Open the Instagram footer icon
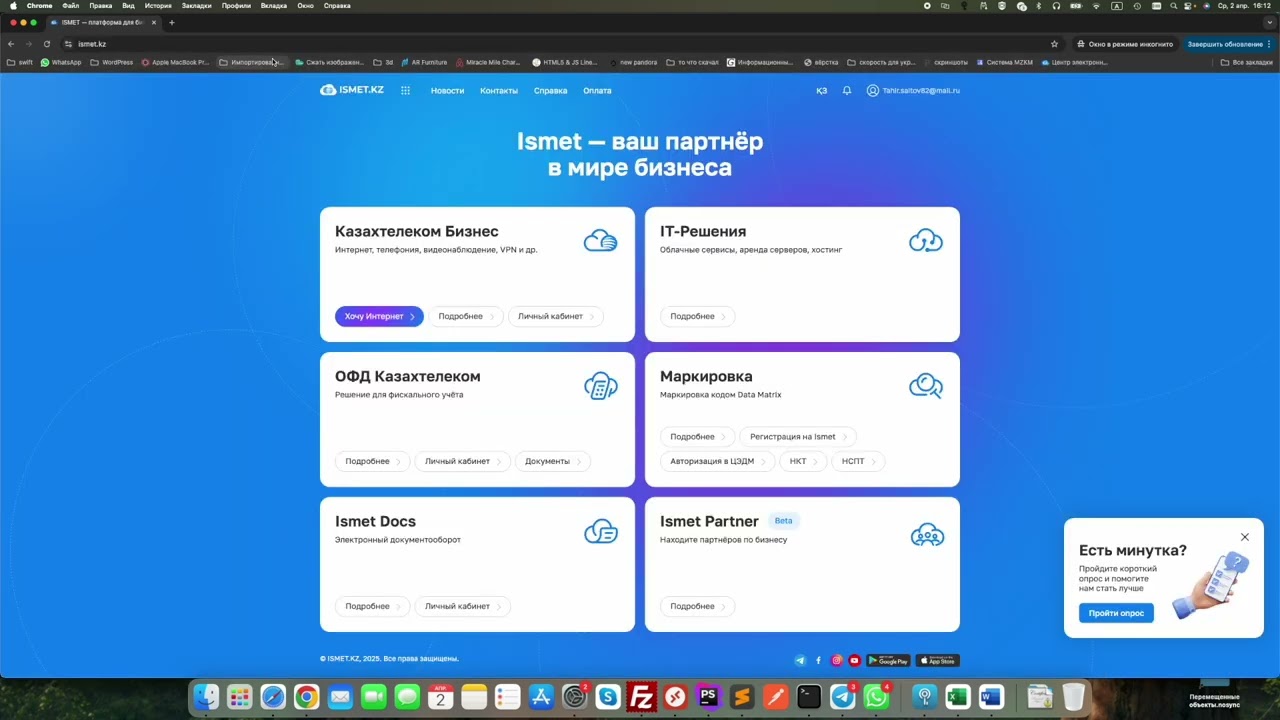This screenshot has width=1280, height=720. pos(837,660)
